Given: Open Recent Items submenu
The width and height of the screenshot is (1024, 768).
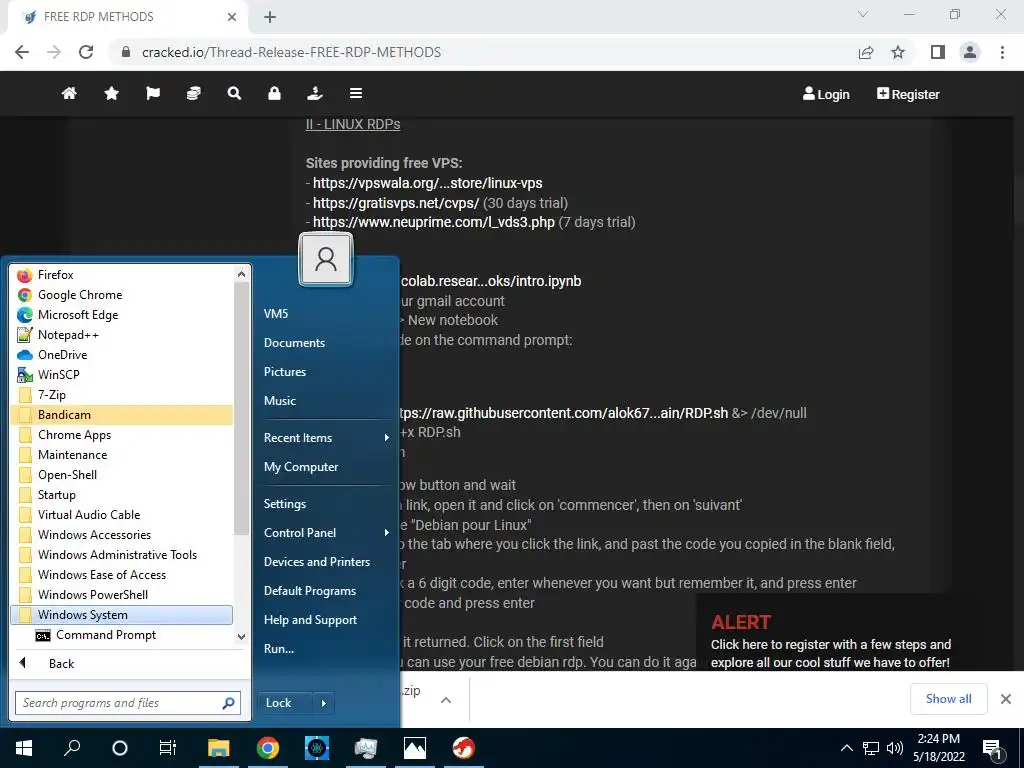Looking at the screenshot, I should (327, 438).
